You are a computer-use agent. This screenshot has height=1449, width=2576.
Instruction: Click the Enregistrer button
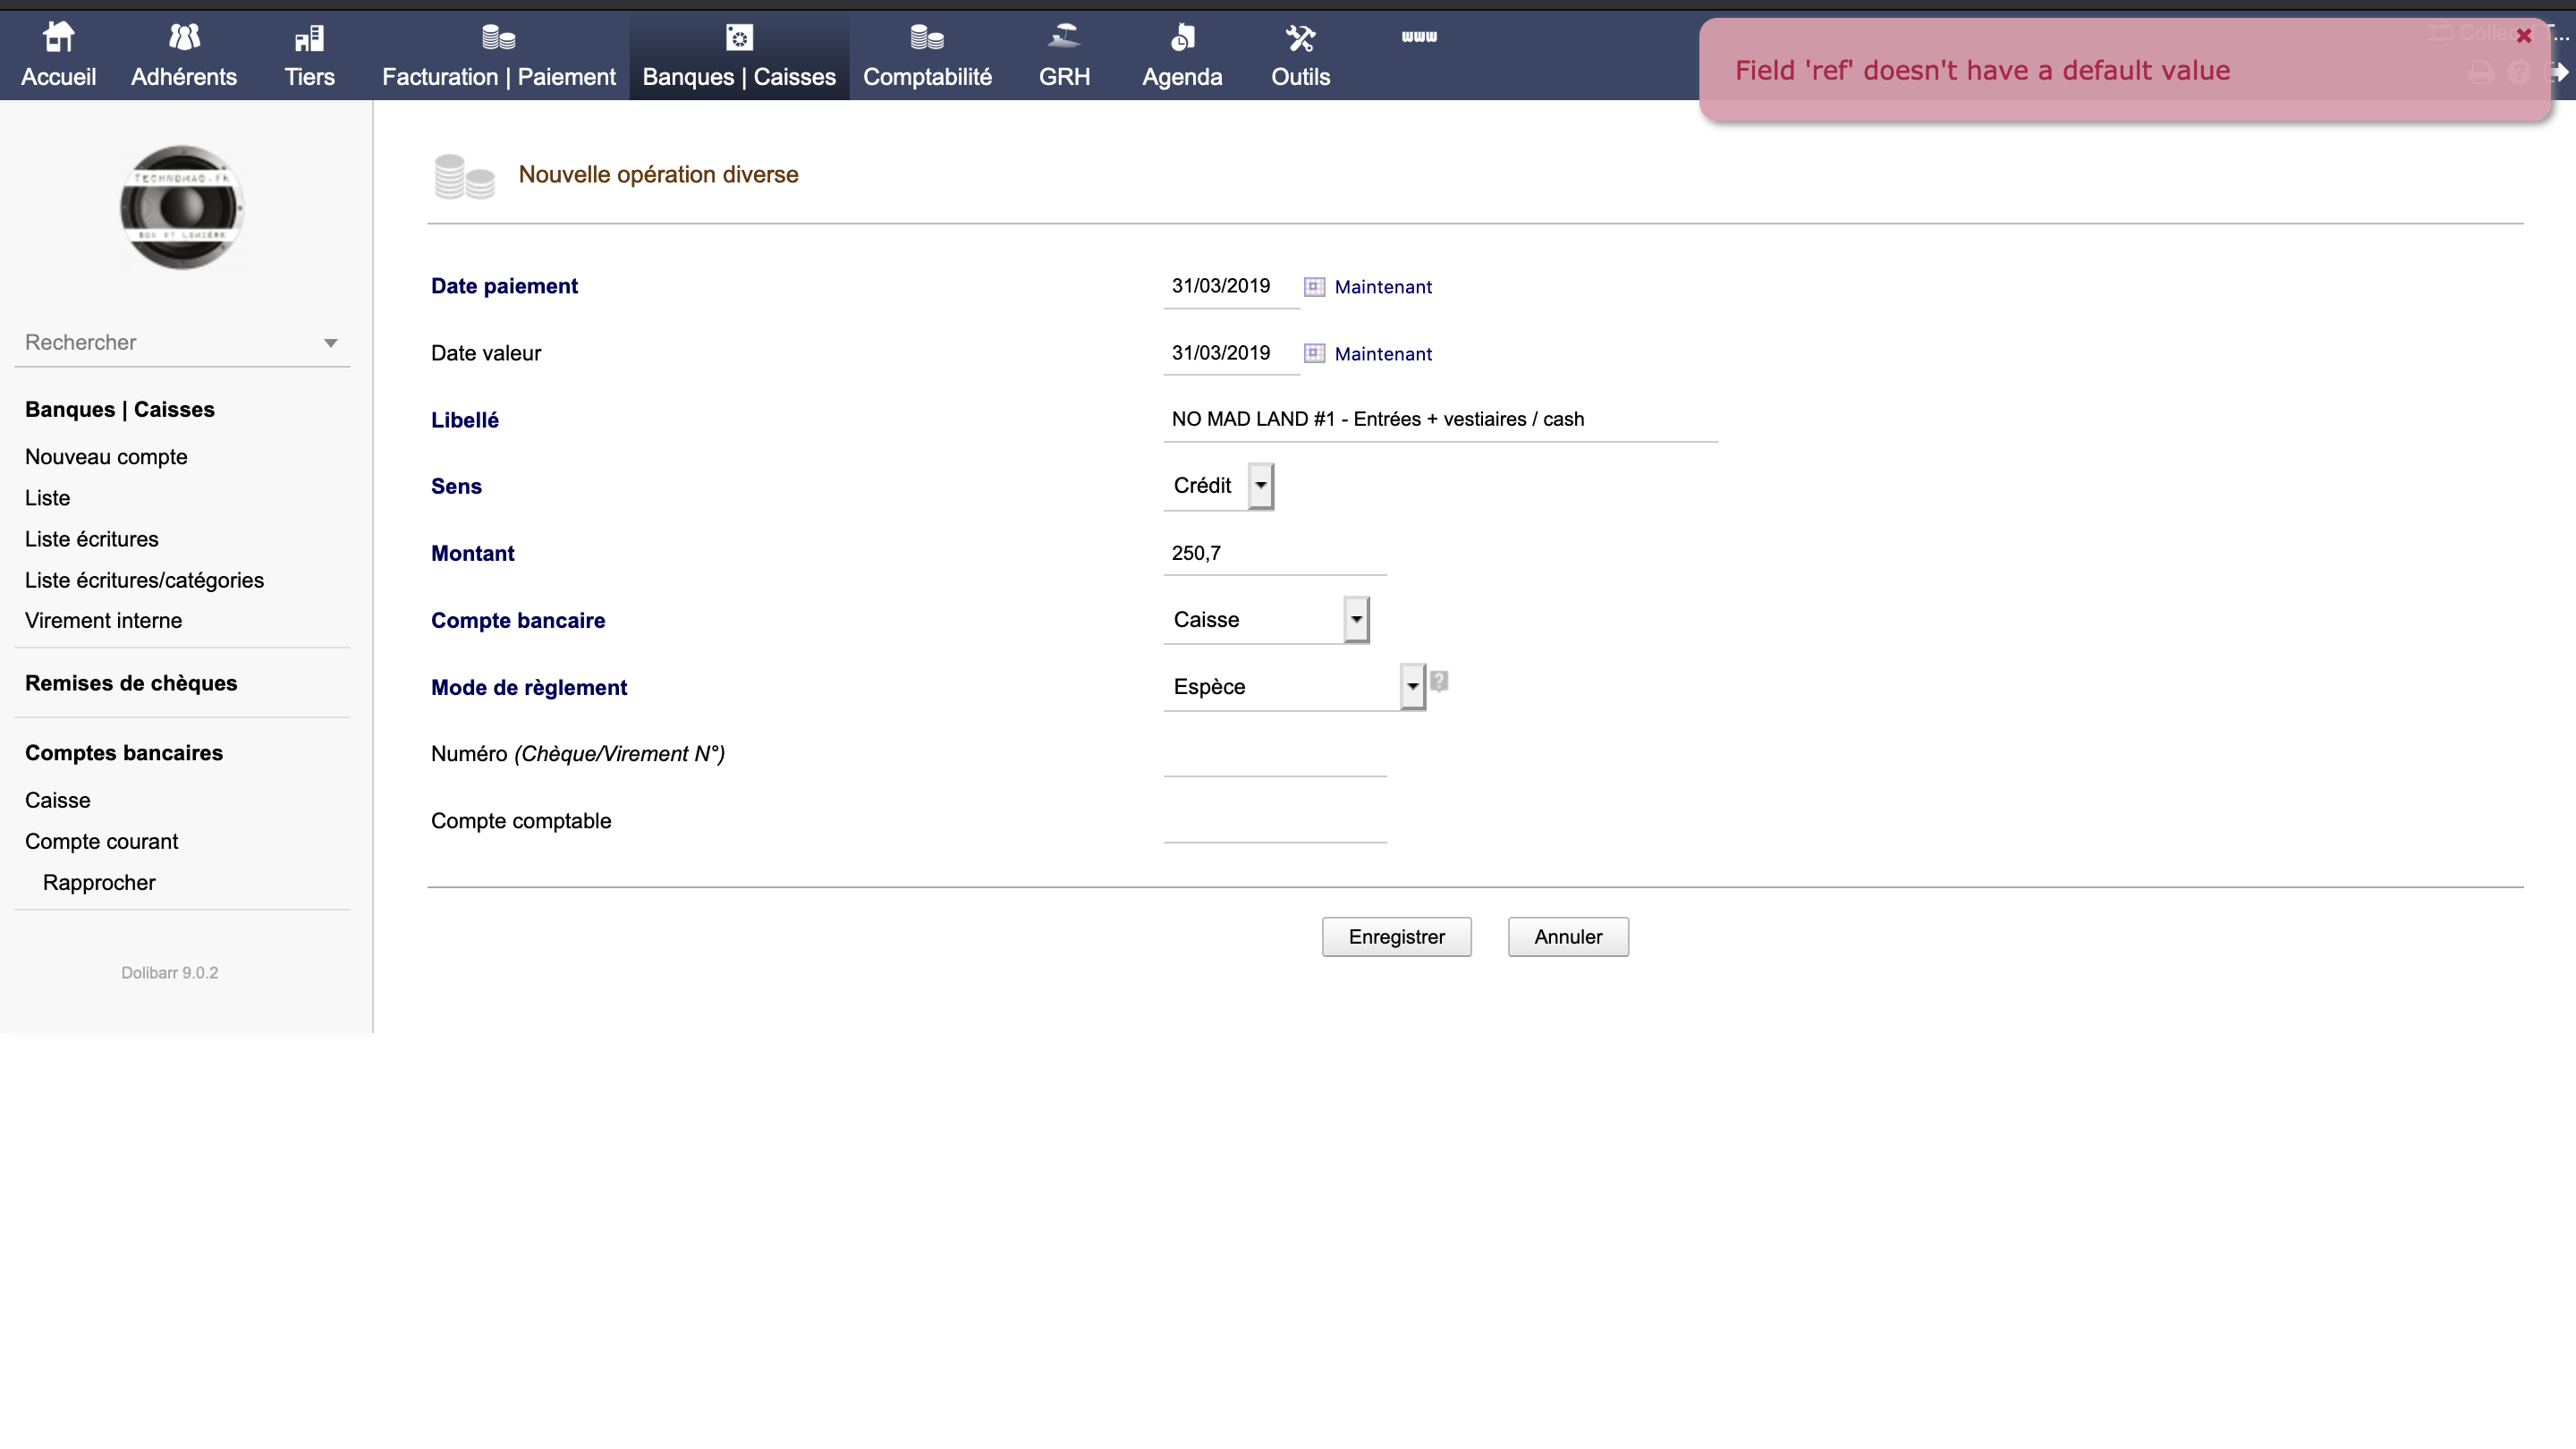[1396, 937]
